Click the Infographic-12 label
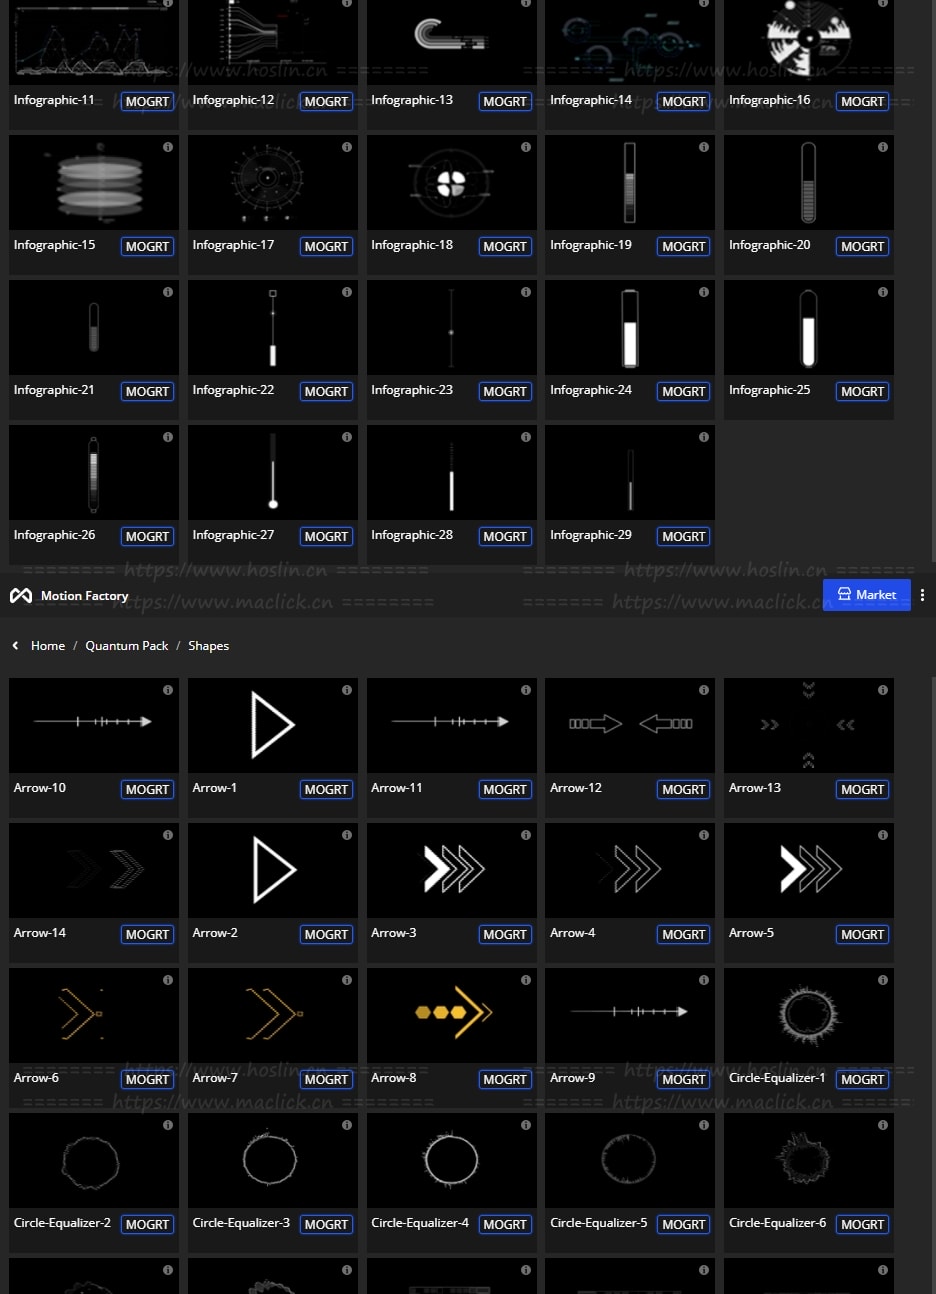Viewport: 936px width, 1294px height. pos(233,100)
